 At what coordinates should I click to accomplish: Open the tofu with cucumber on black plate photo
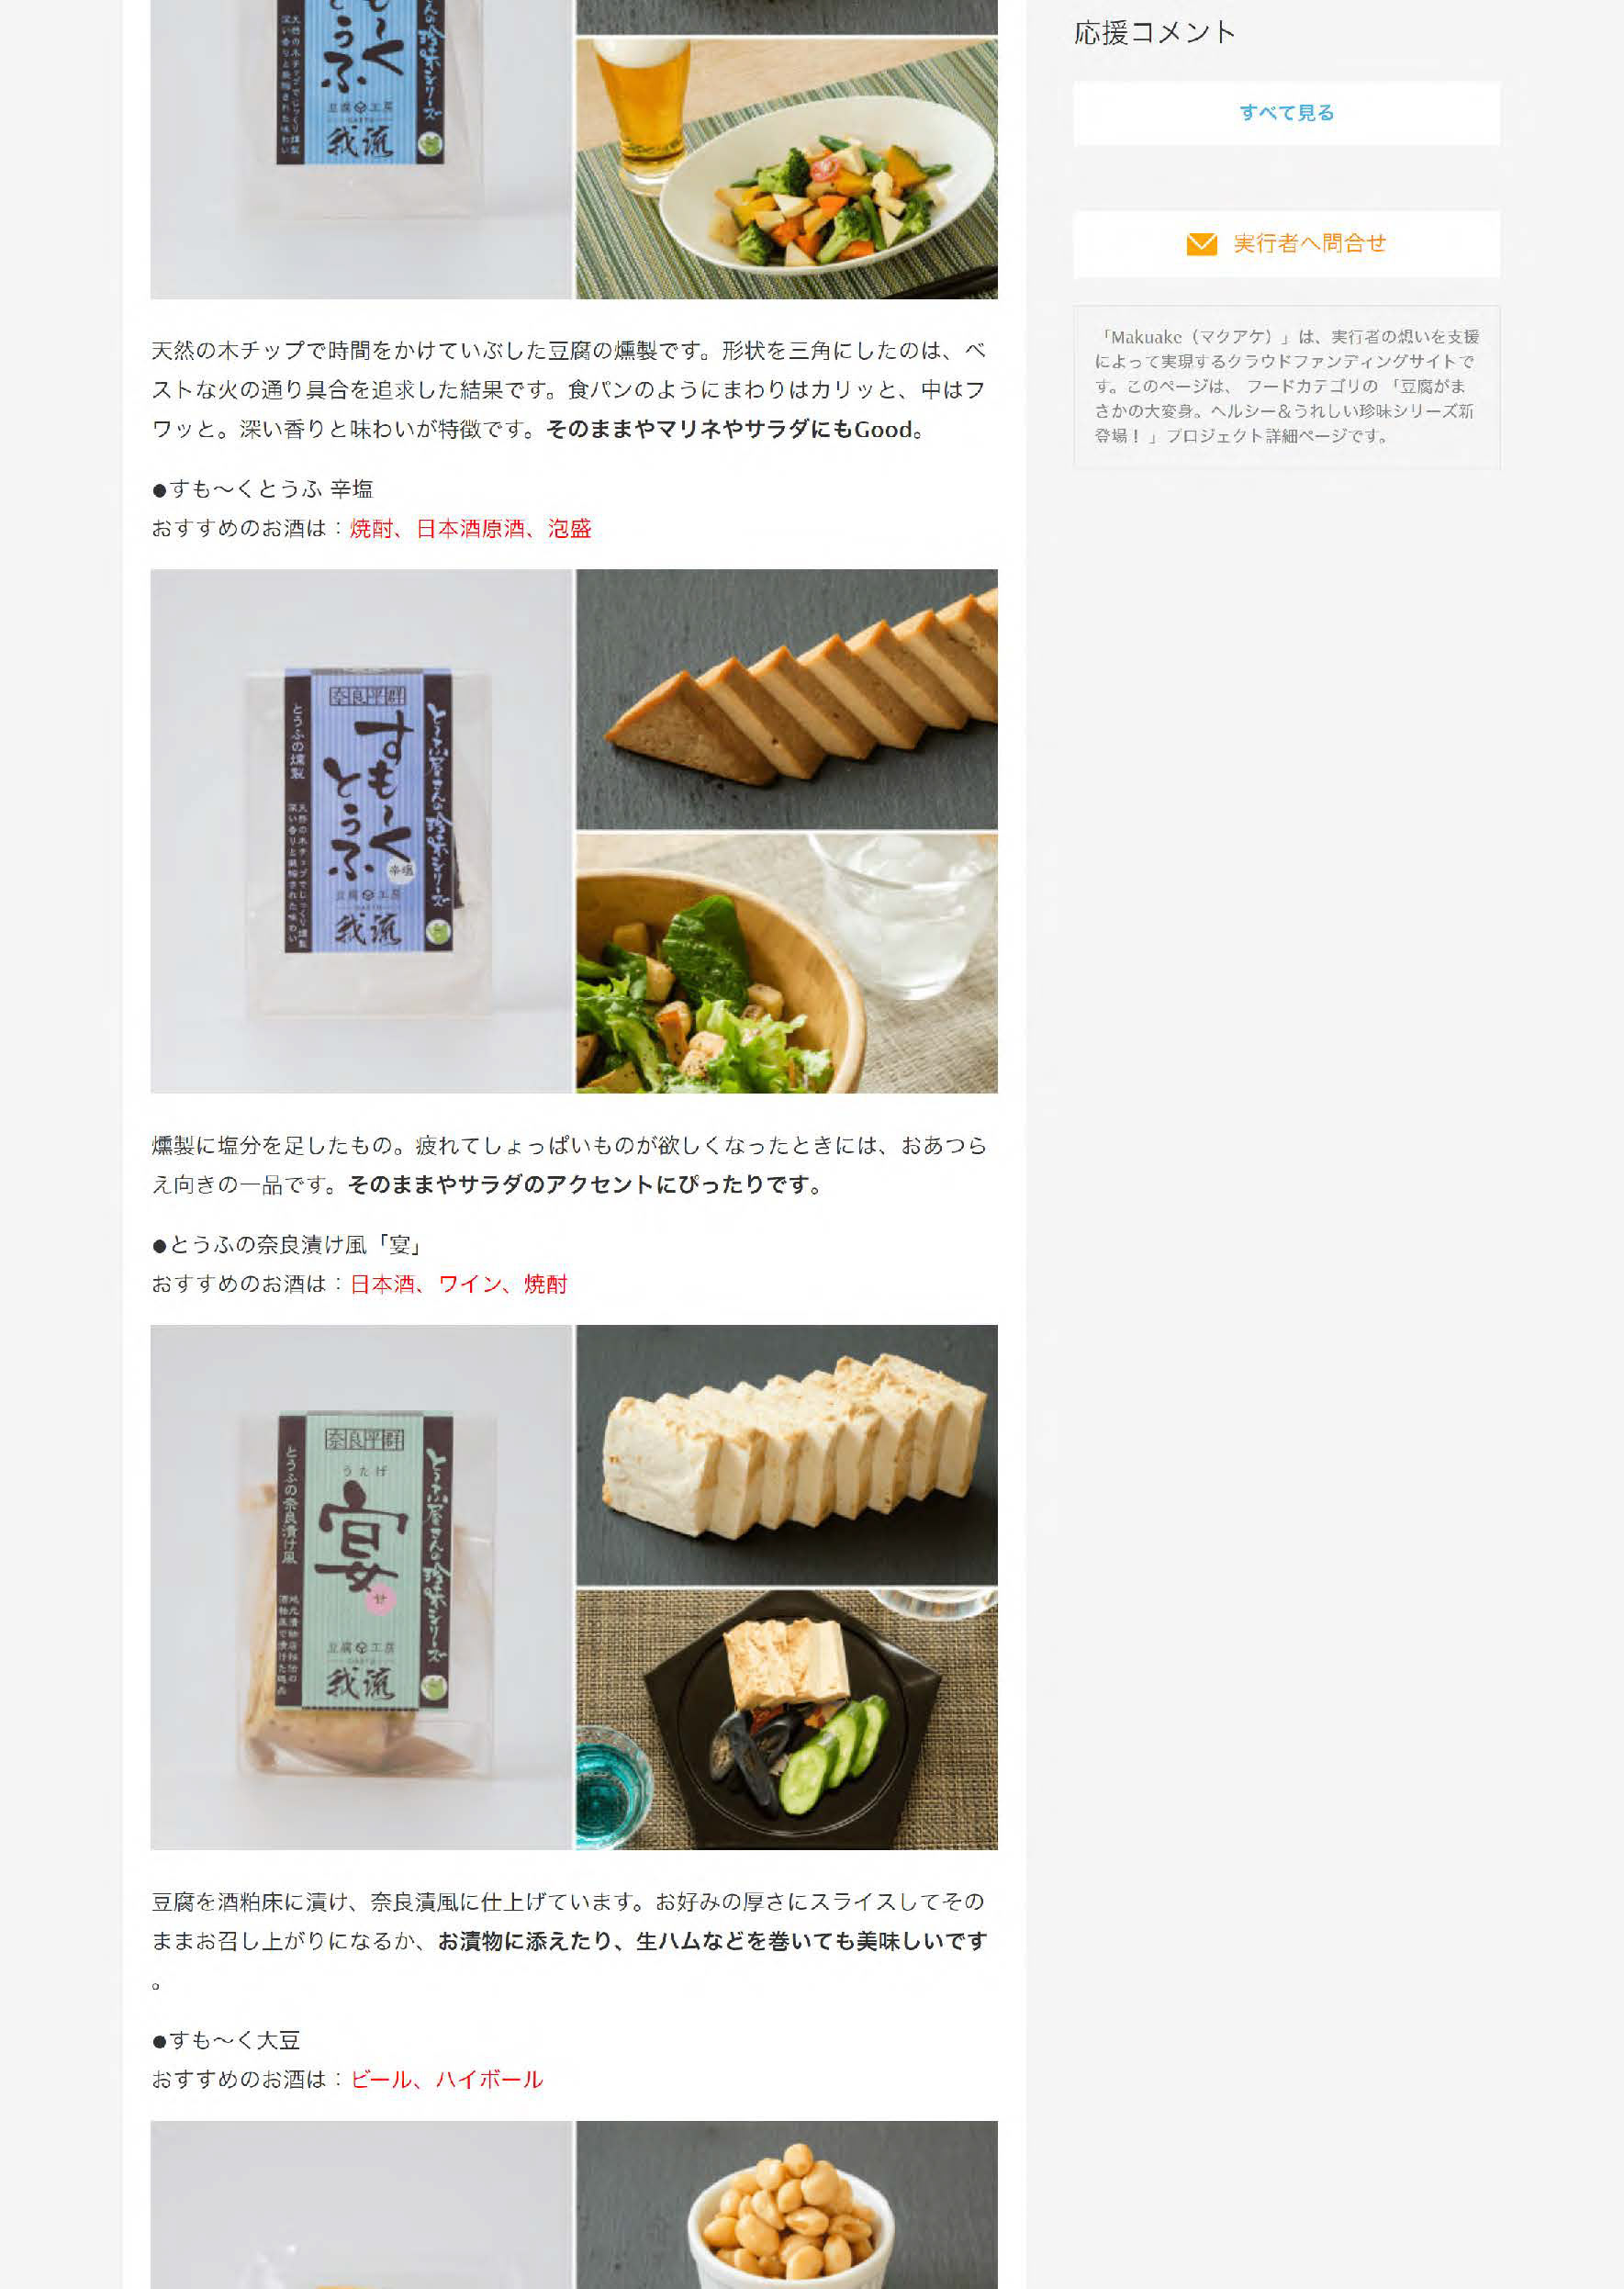click(786, 1719)
